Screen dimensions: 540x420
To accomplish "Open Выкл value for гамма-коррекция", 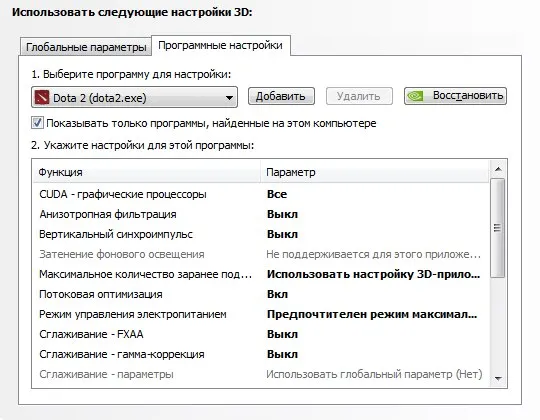I will [282, 354].
